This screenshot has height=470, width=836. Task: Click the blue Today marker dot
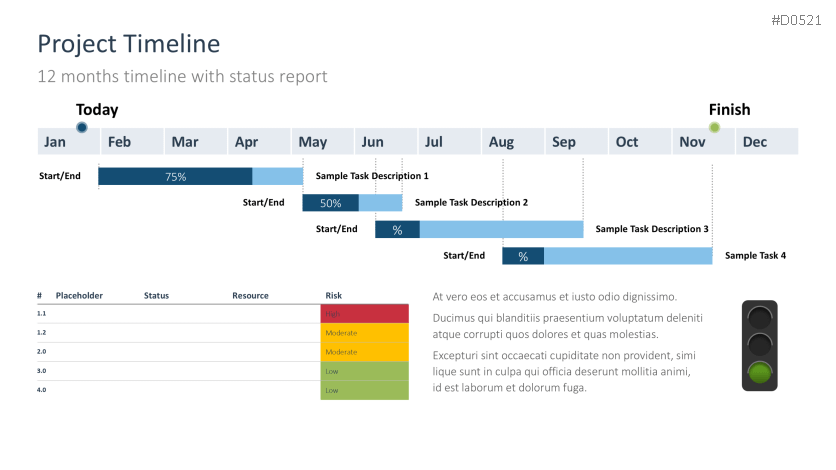[82, 127]
